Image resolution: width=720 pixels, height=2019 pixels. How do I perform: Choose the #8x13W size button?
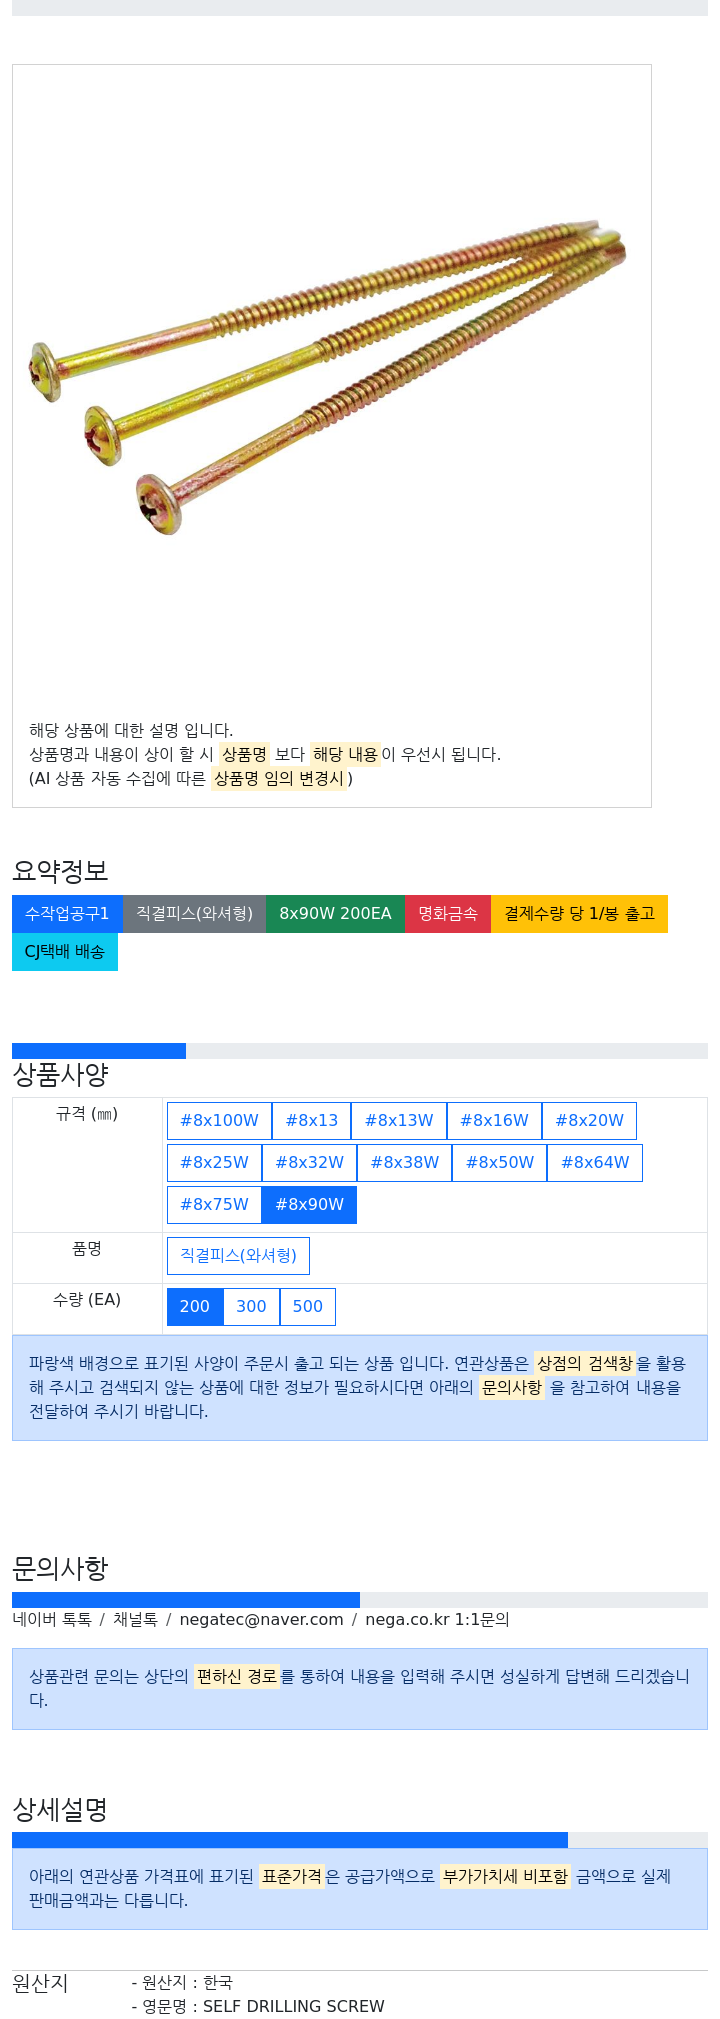[399, 1121]
